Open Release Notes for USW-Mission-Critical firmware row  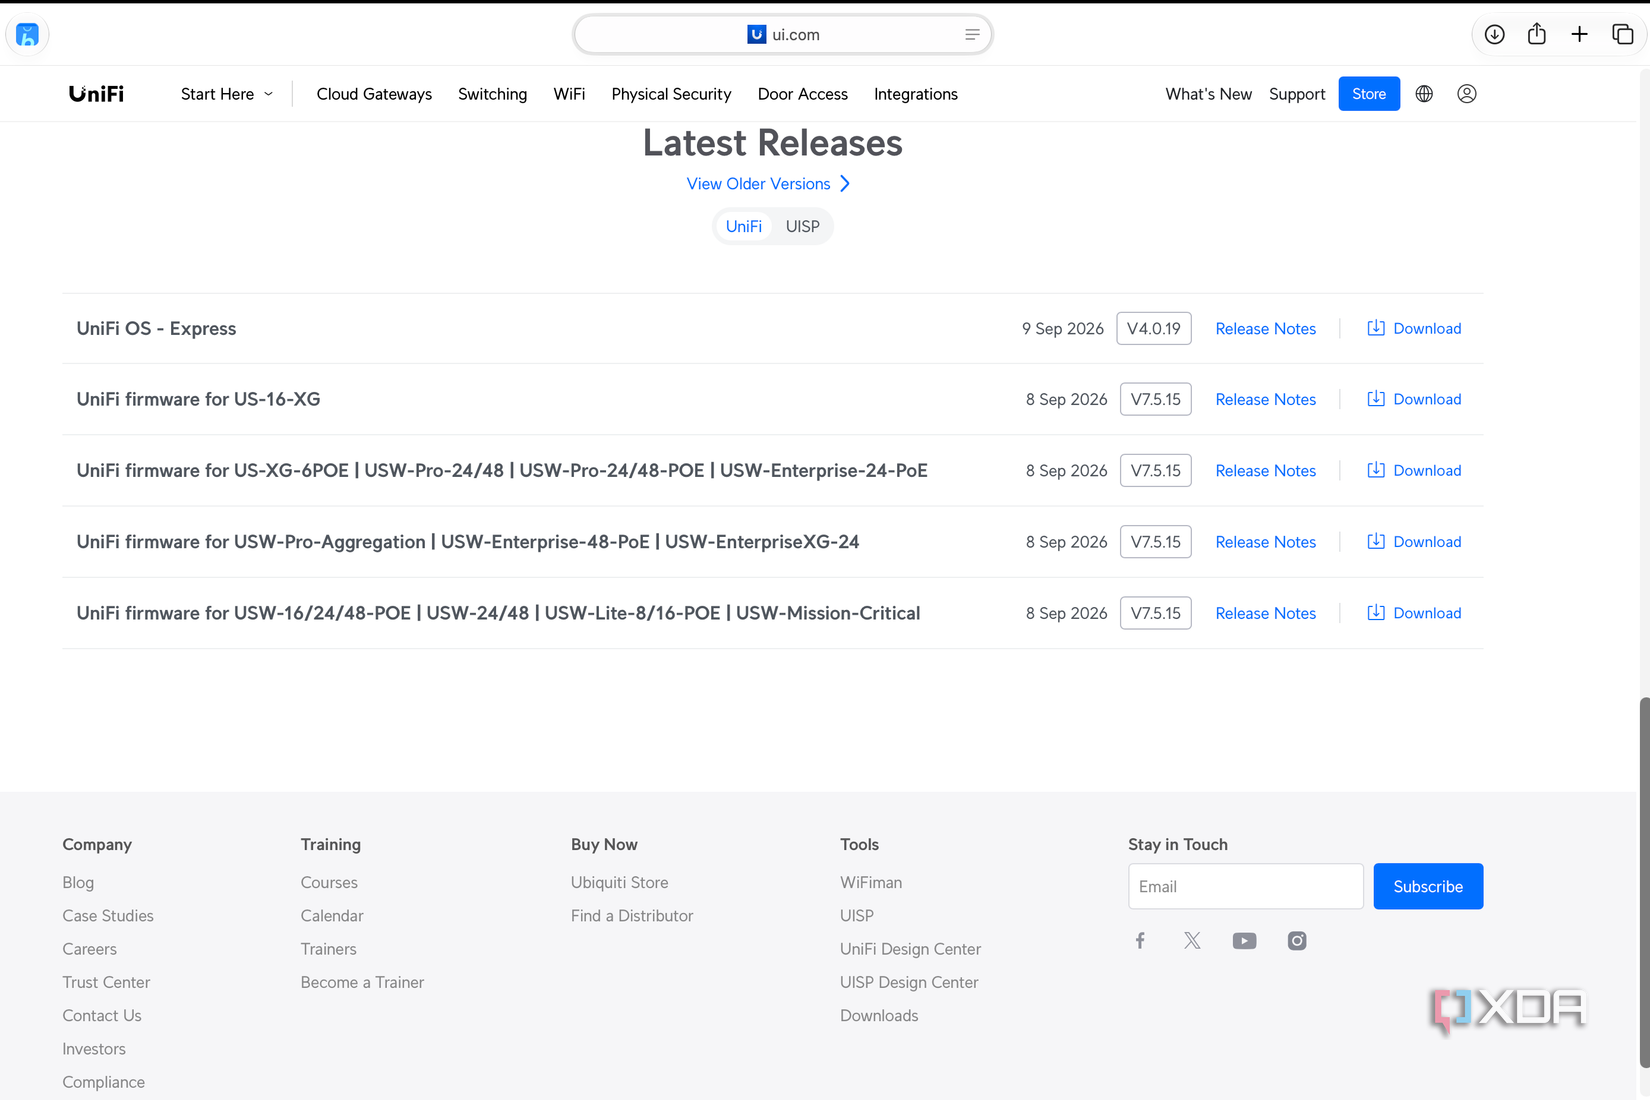1266,613
